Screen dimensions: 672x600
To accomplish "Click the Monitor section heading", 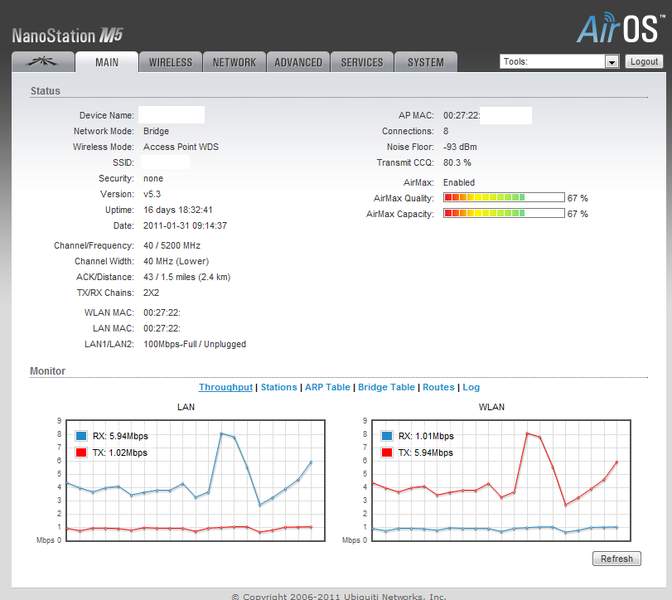I will coord(48,371).
